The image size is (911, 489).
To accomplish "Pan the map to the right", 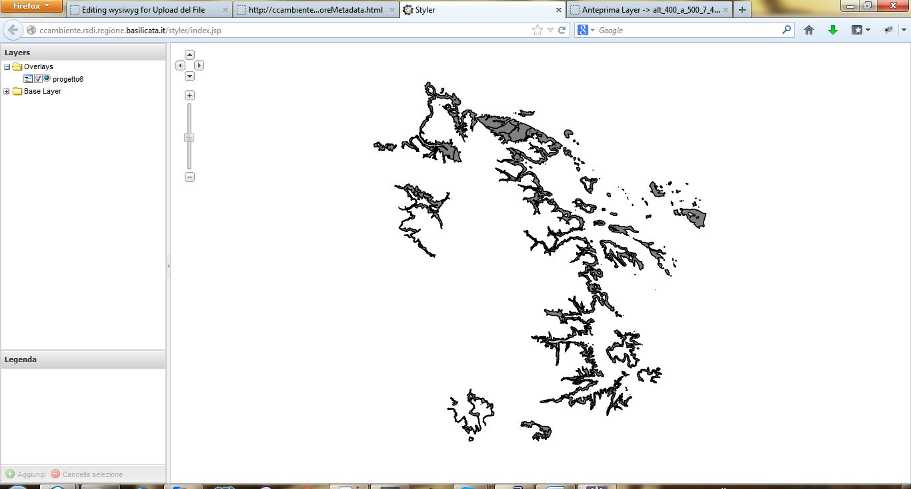I will [x=199, y=66].
